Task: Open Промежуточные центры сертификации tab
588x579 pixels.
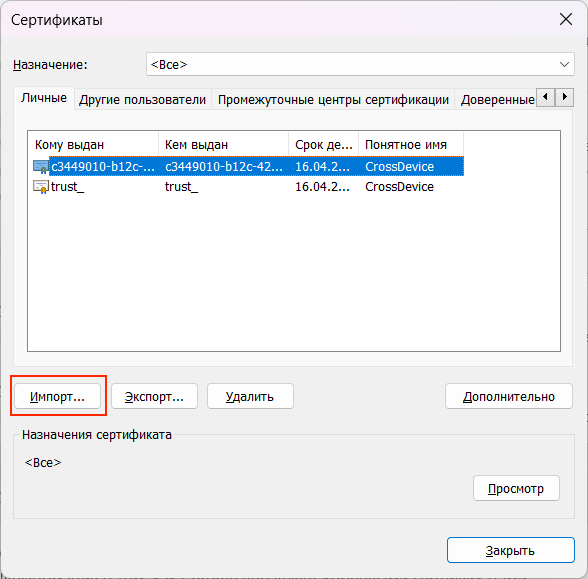Action: pyautogui.click(x=333, y=100)
